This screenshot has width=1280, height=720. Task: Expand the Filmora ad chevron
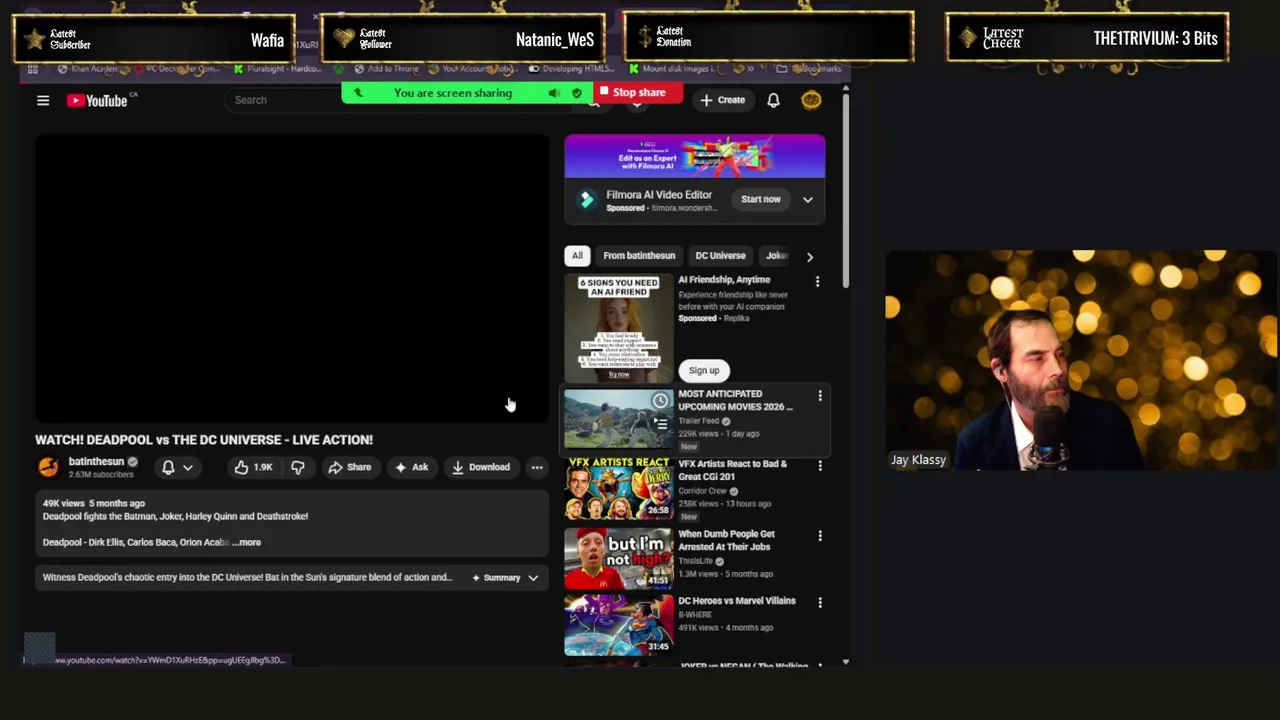click(808, 199)
